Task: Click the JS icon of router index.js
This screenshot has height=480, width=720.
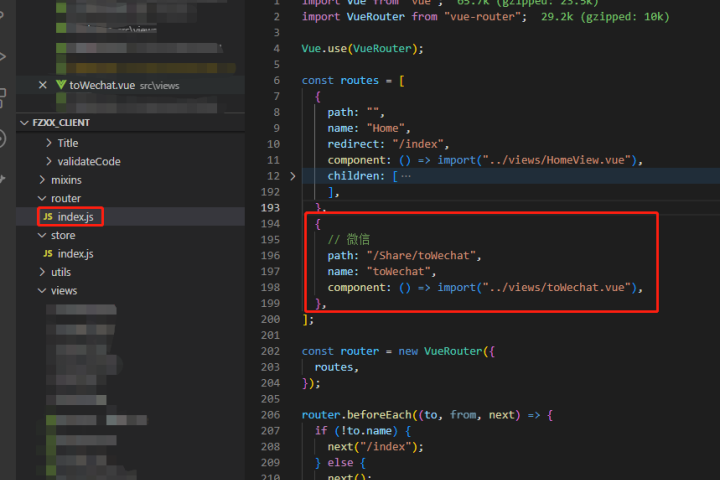Action: (47, 217)
